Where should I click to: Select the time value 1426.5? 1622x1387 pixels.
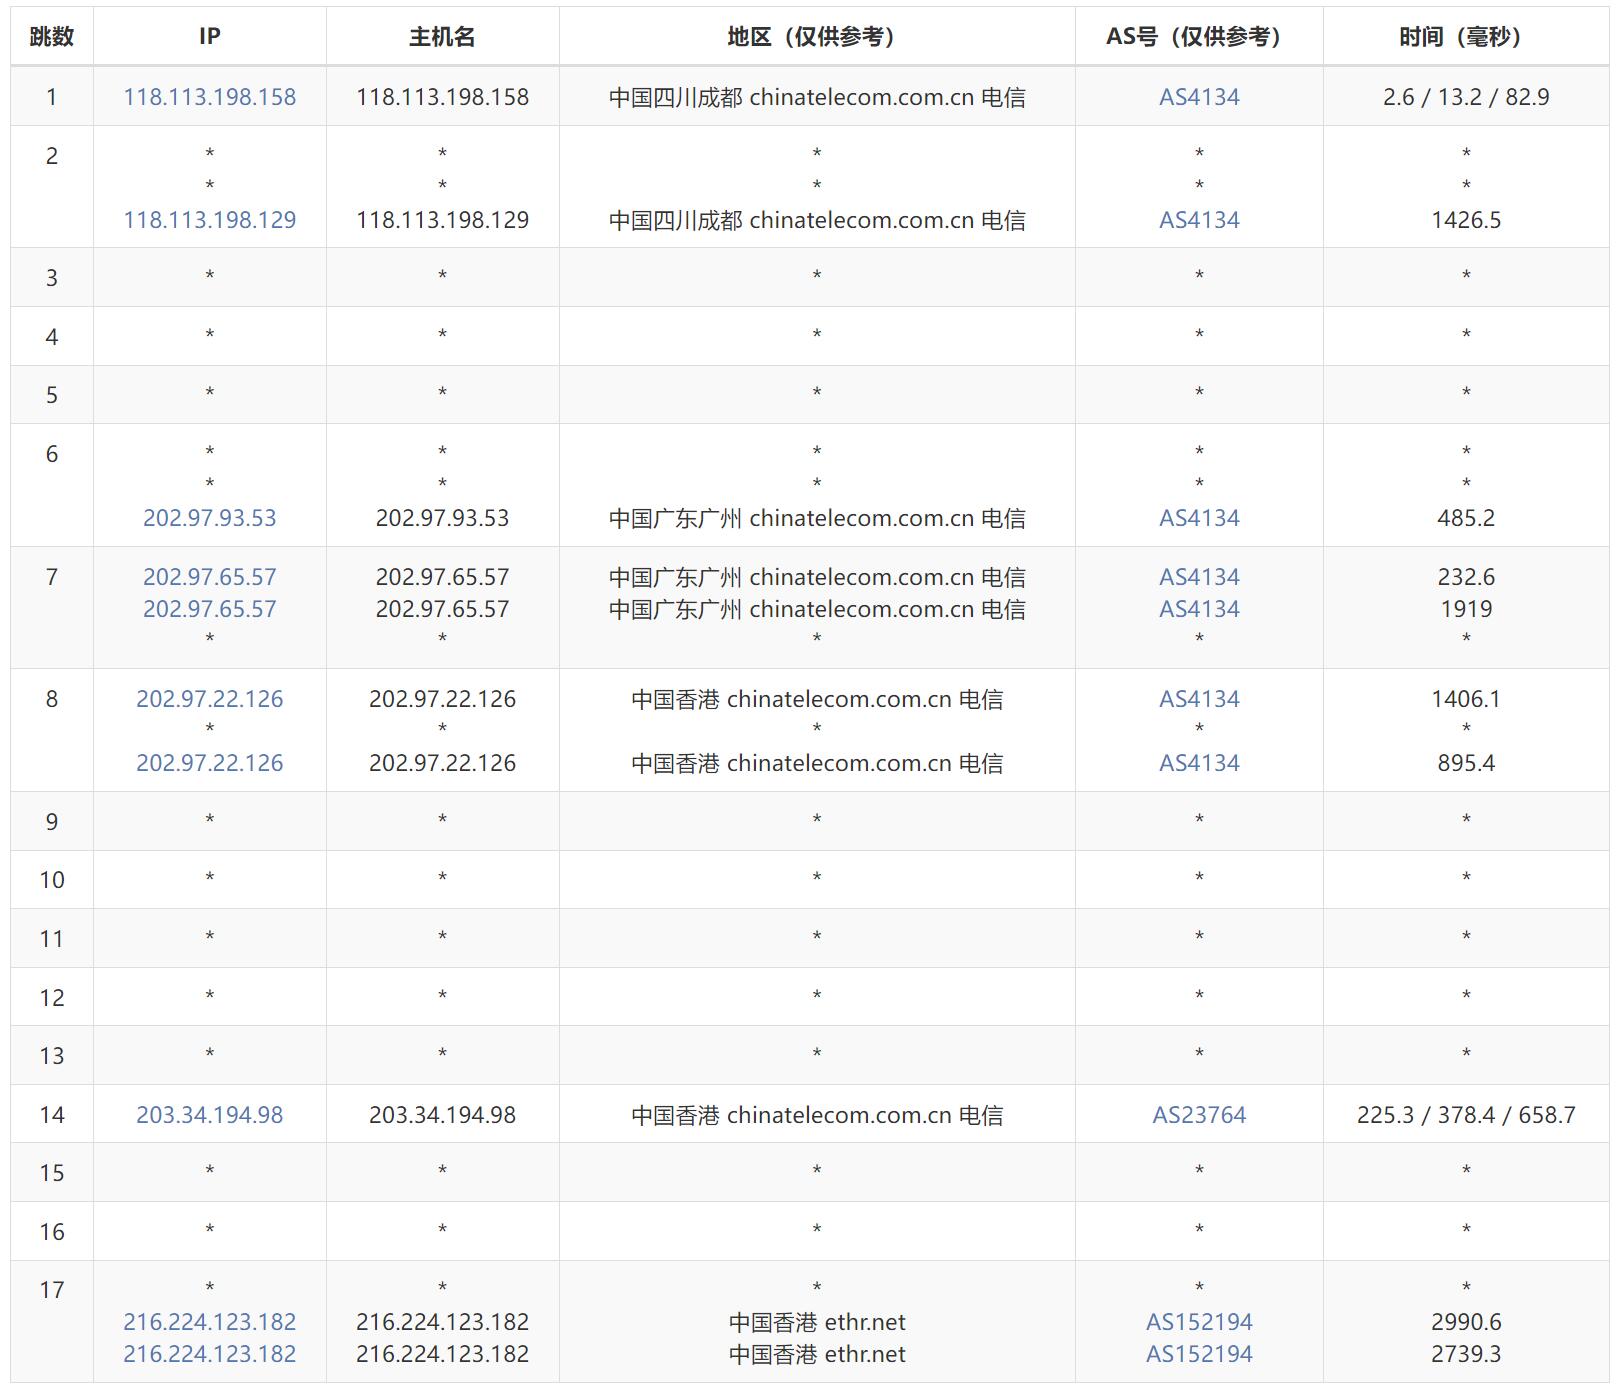pyautogui.click(x=1466, y=220)
